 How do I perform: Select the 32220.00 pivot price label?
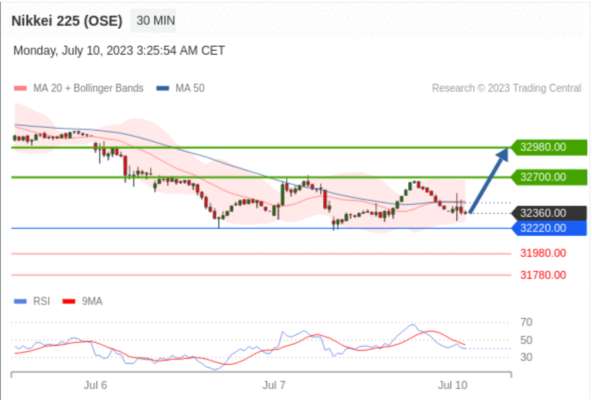[549, 228]
